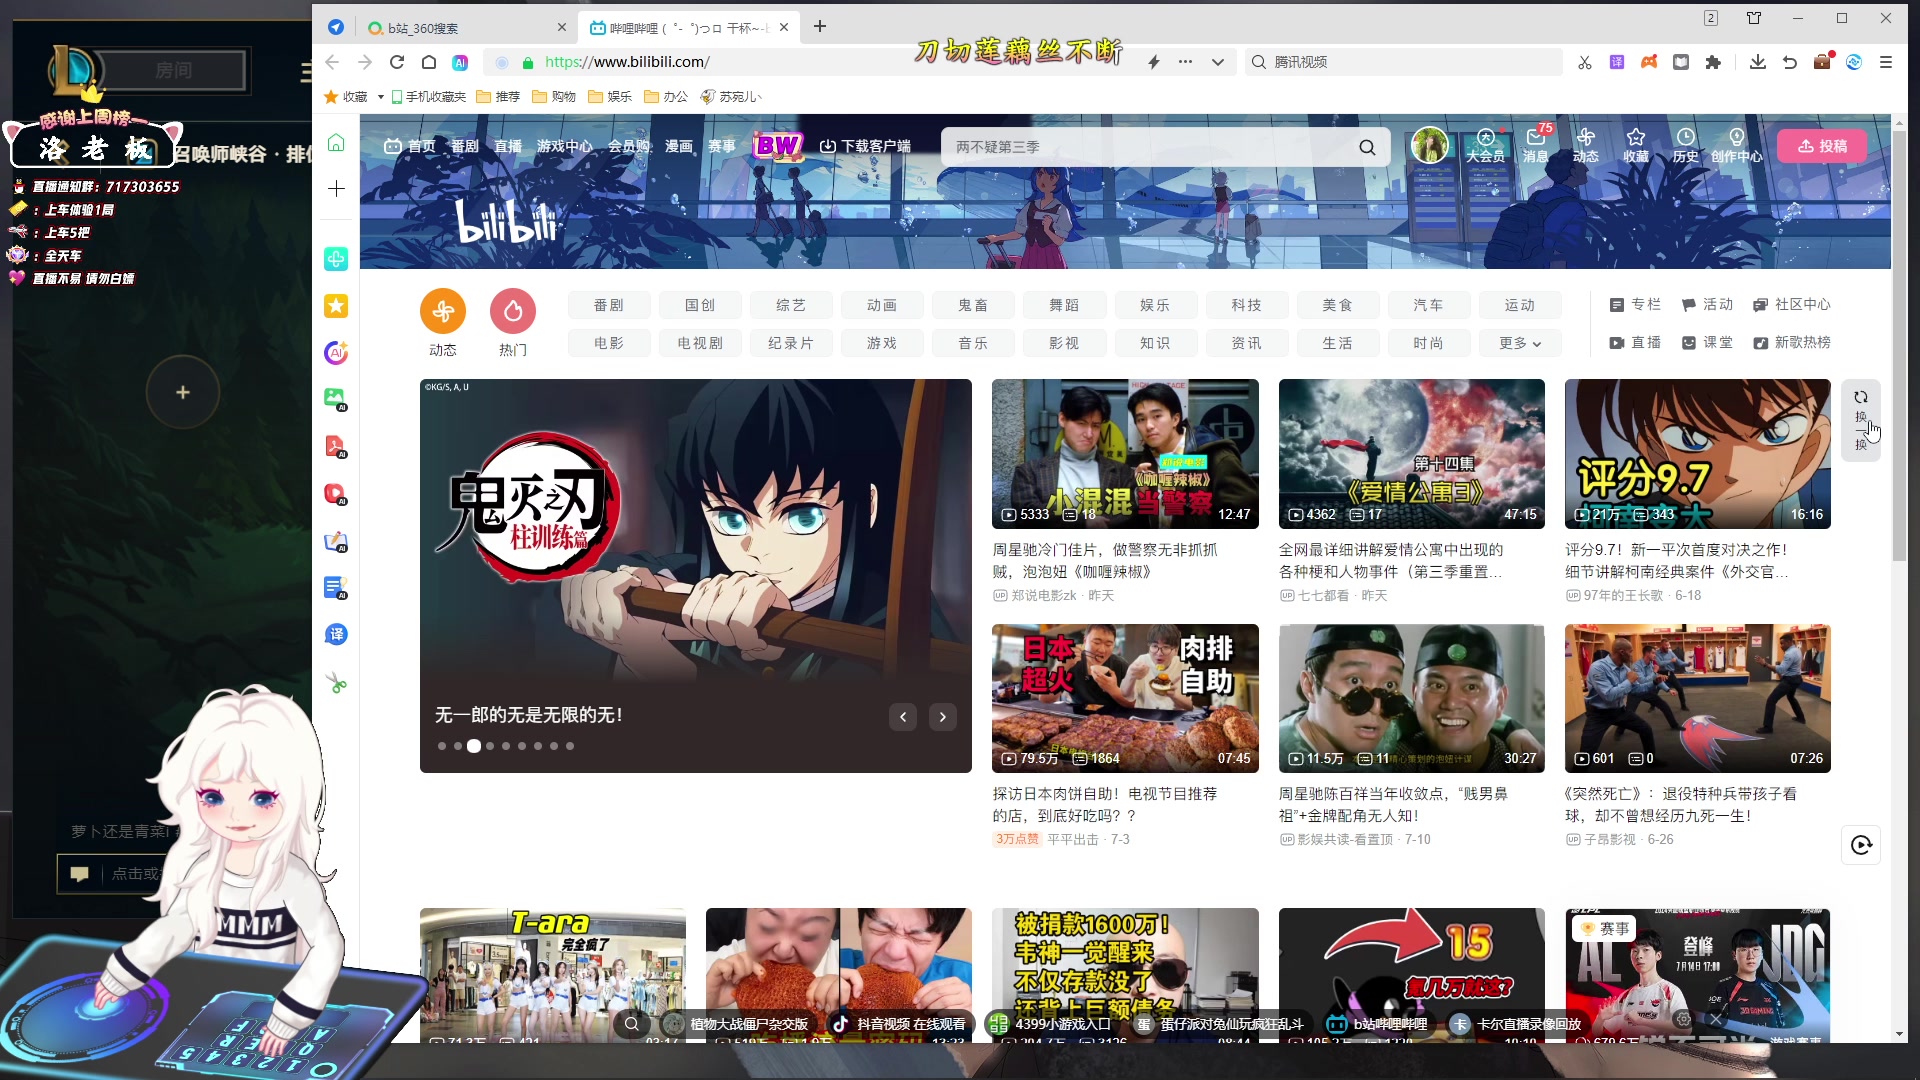
Task: Open 消息 messages icon with badge
Action: click(x=1535, y=139)
